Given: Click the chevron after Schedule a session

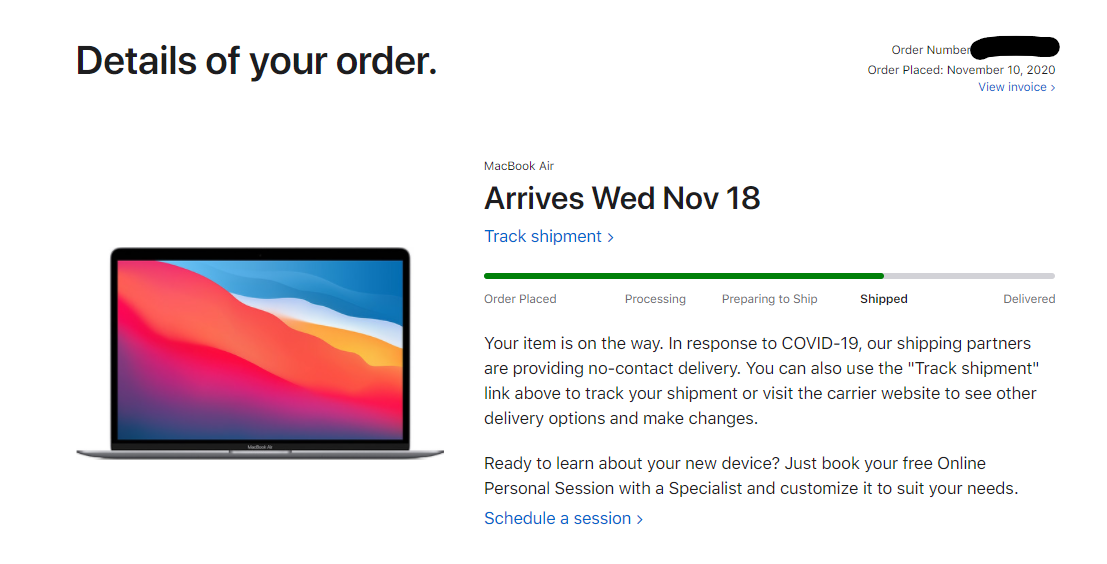Looking at the screenshot, I should [640, 519].
